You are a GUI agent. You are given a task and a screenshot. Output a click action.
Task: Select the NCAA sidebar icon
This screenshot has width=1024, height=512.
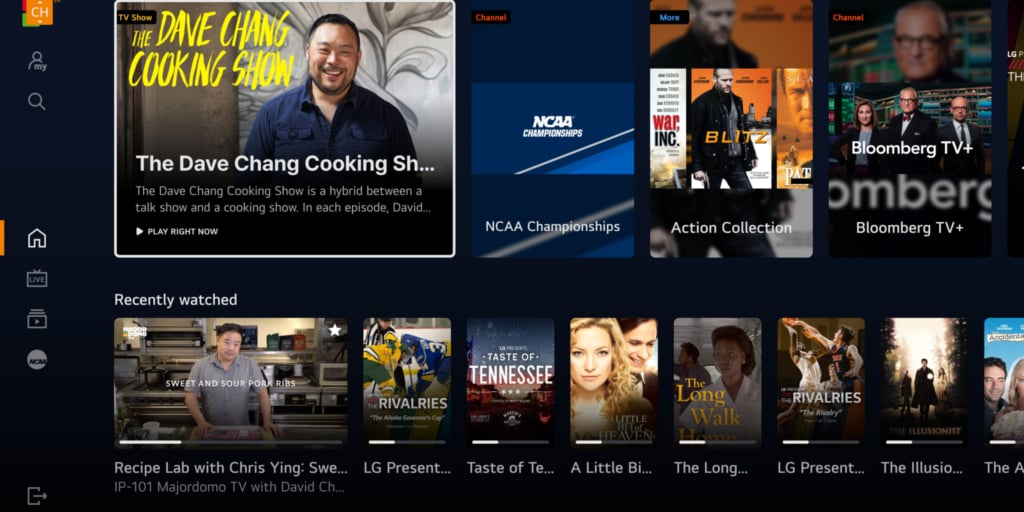tap(37, 360)
